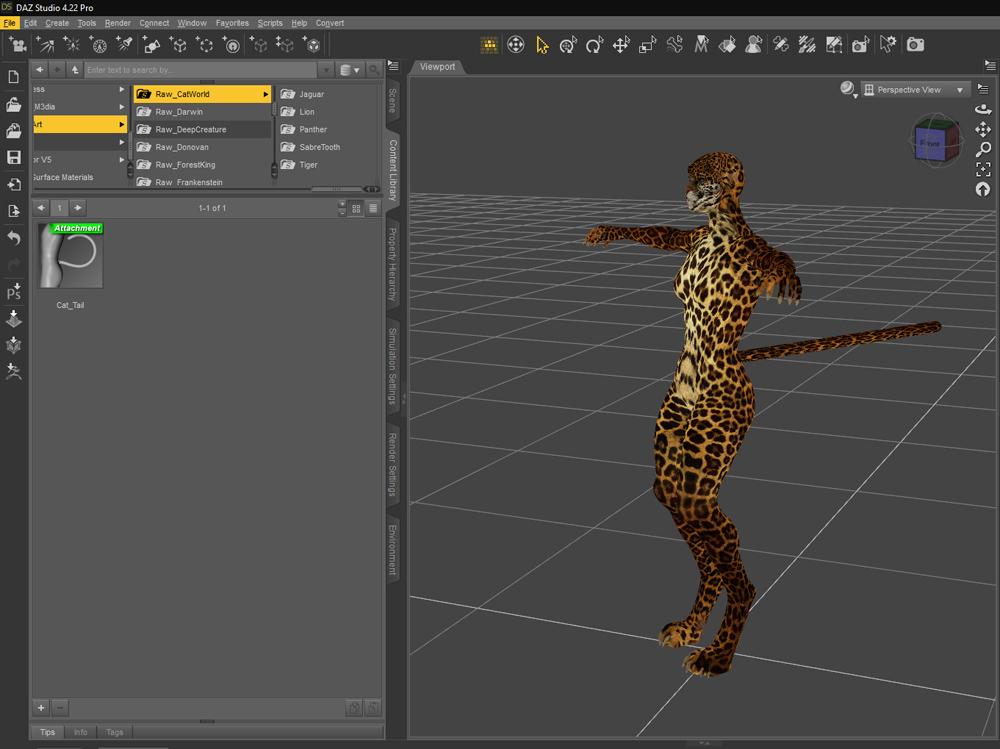This screenshot has height=749, width=1000.
Task: Click the Photoshop bridge icon in left sidebar
Action: (14, 292)
